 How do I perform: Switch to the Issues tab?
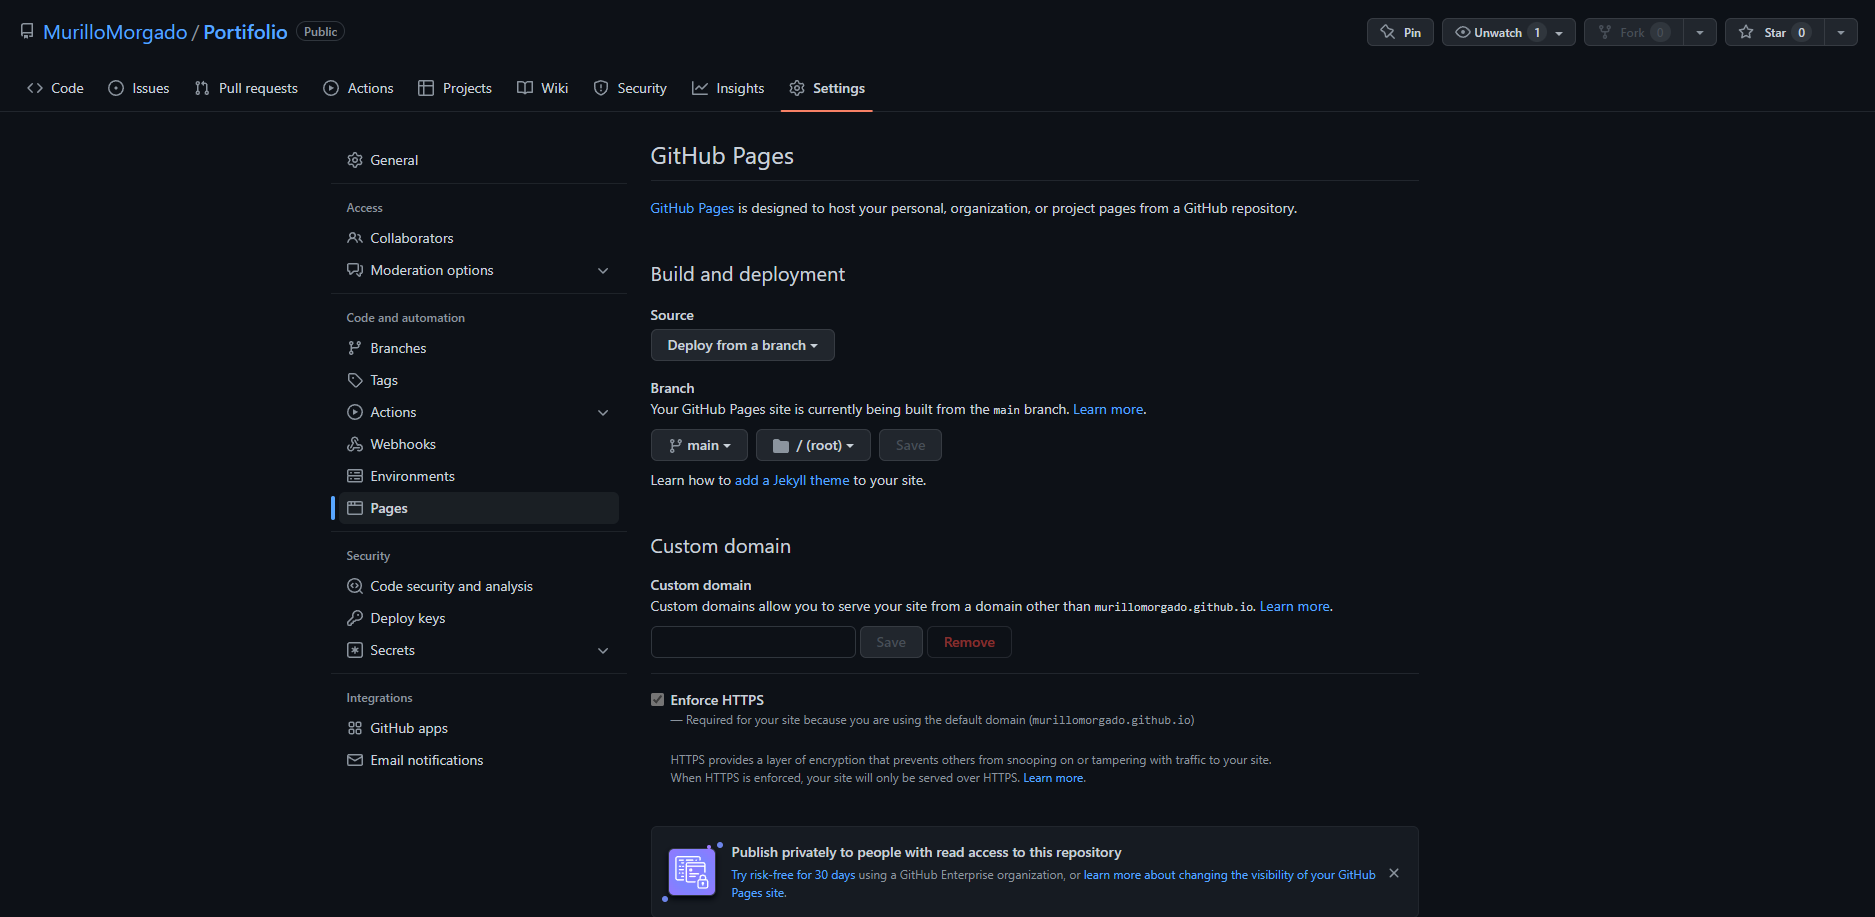(139, 88)
